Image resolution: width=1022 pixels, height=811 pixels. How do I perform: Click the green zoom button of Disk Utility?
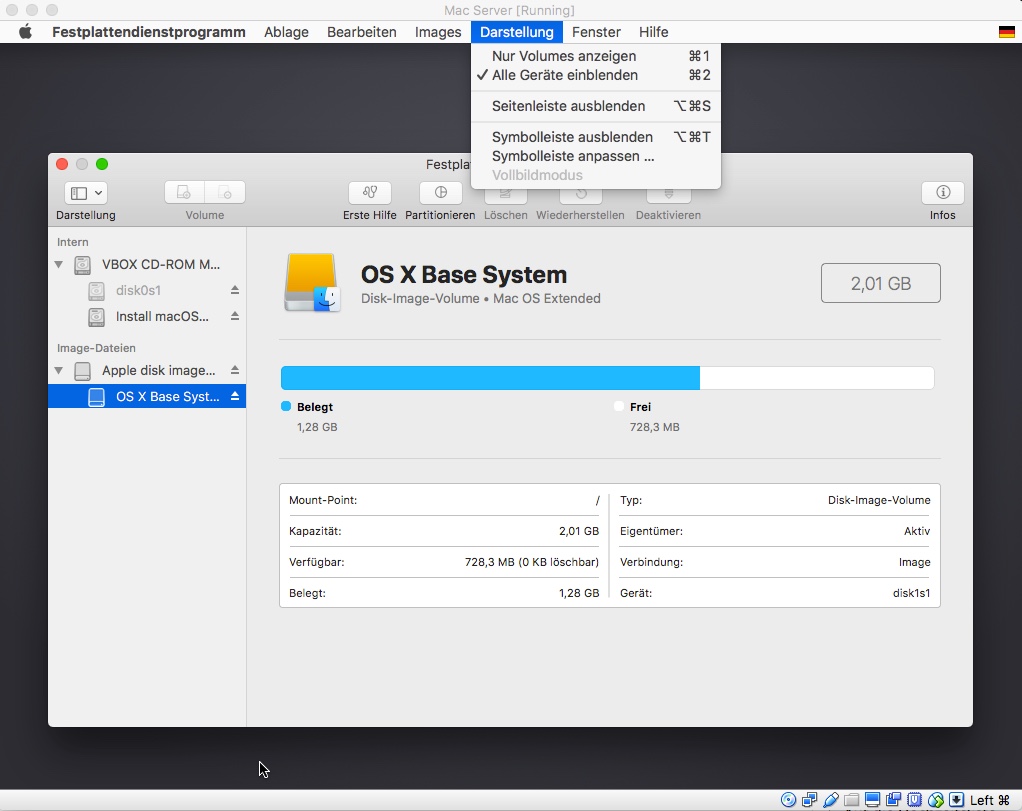[x=102, y=164]
